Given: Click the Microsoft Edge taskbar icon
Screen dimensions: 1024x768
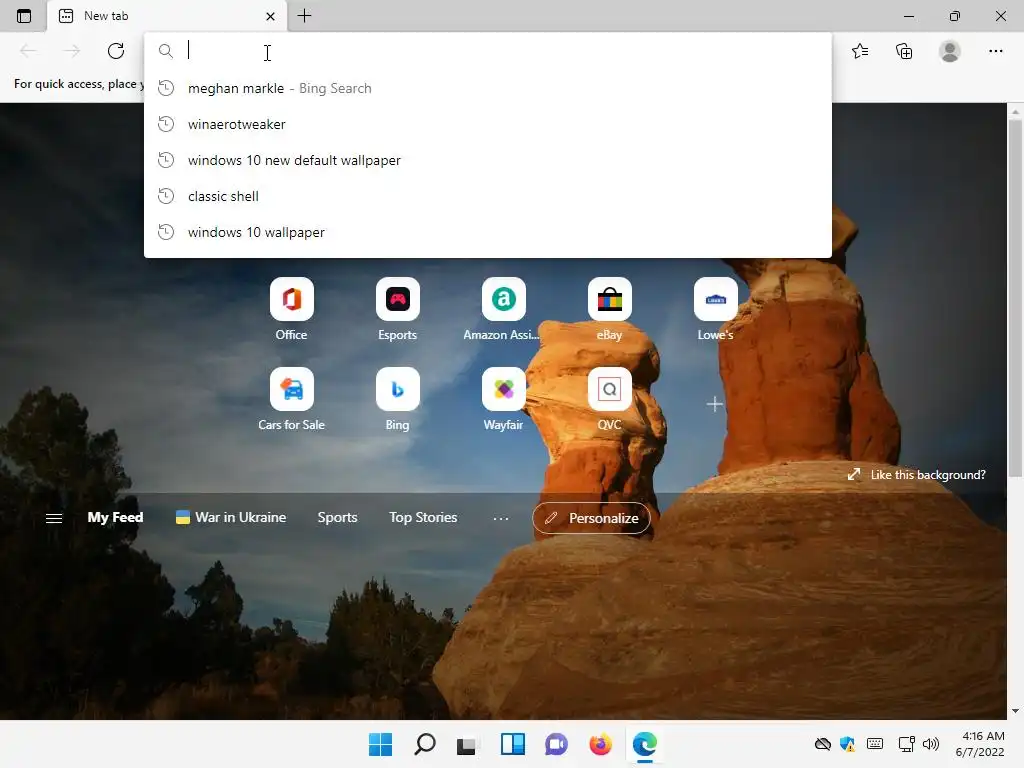Looking at the screenshot, I should (645, 744).
